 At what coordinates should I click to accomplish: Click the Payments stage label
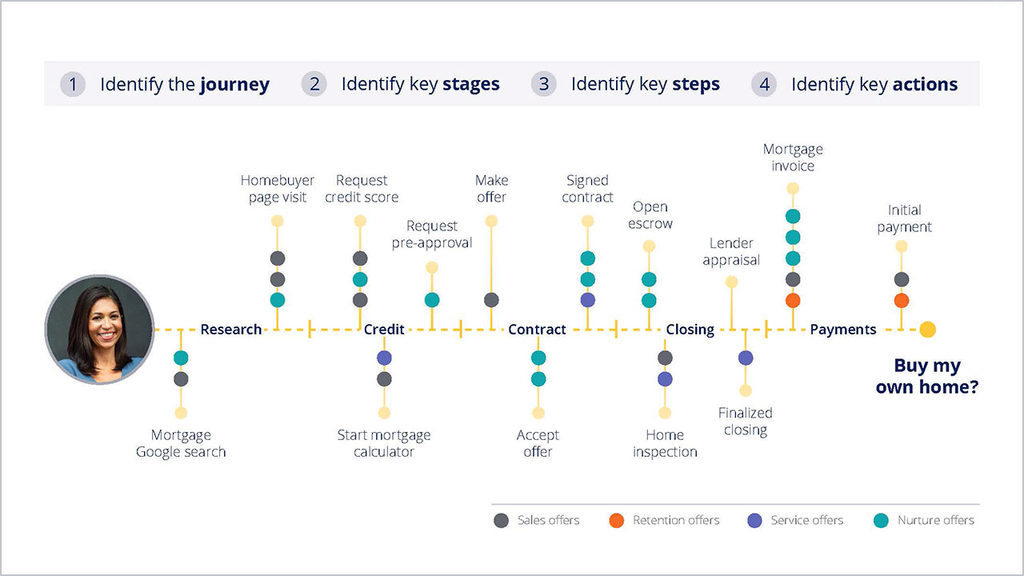843,329
